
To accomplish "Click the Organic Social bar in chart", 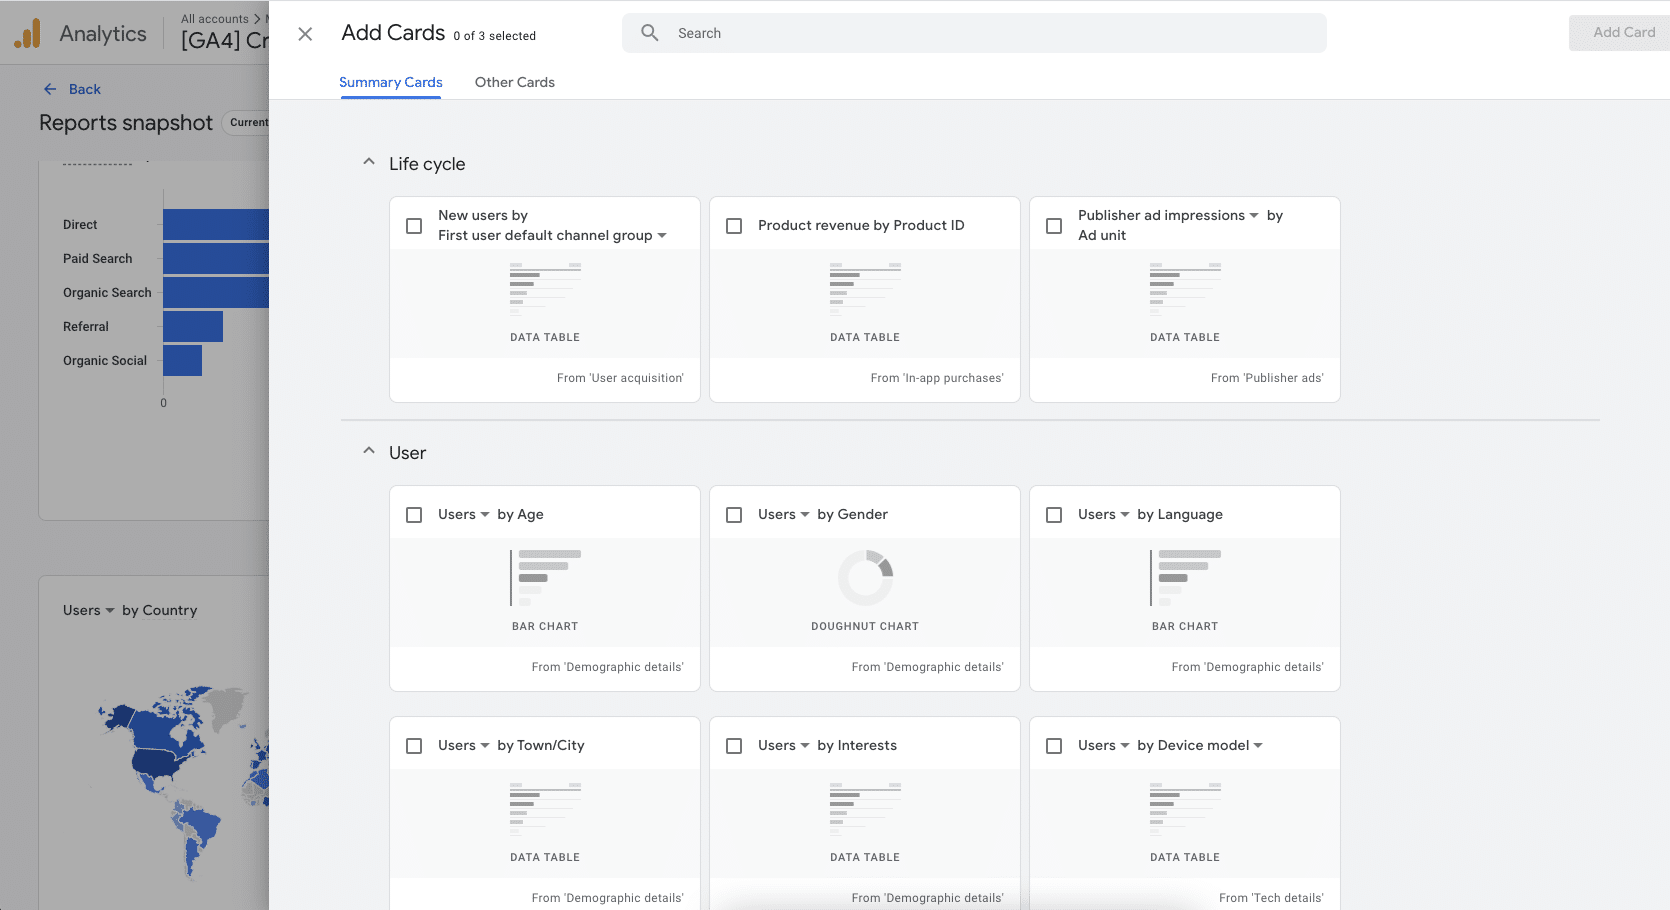I will (182, 360).
